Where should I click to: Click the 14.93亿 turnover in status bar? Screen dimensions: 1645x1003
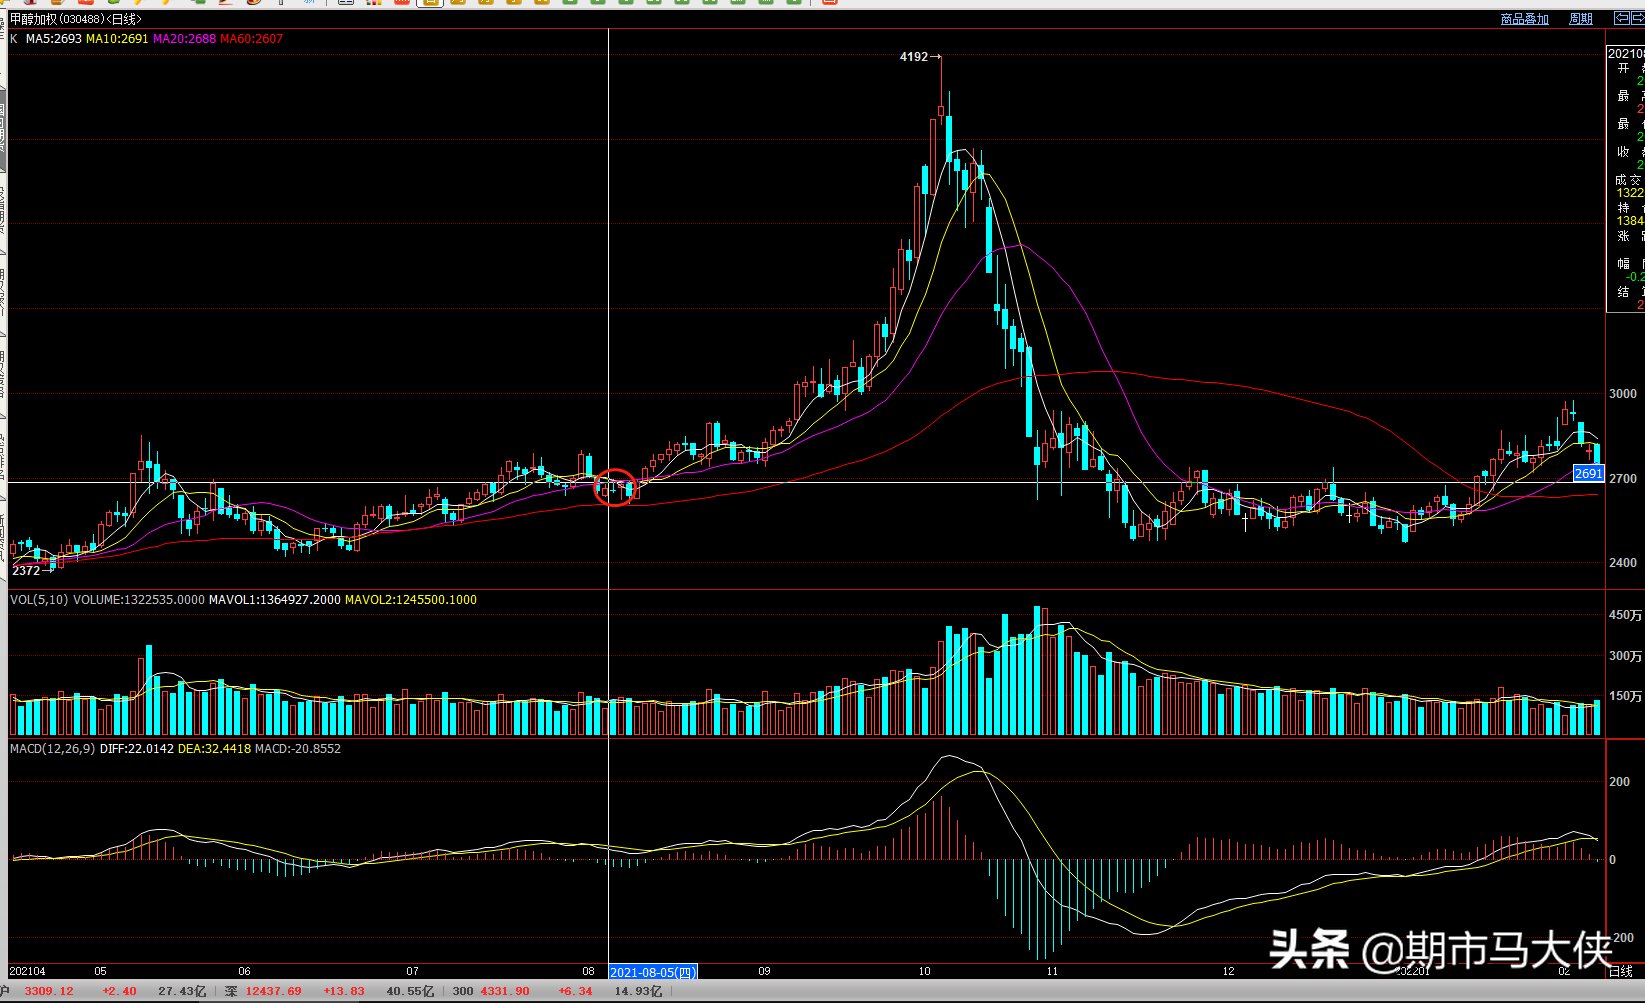638,991
